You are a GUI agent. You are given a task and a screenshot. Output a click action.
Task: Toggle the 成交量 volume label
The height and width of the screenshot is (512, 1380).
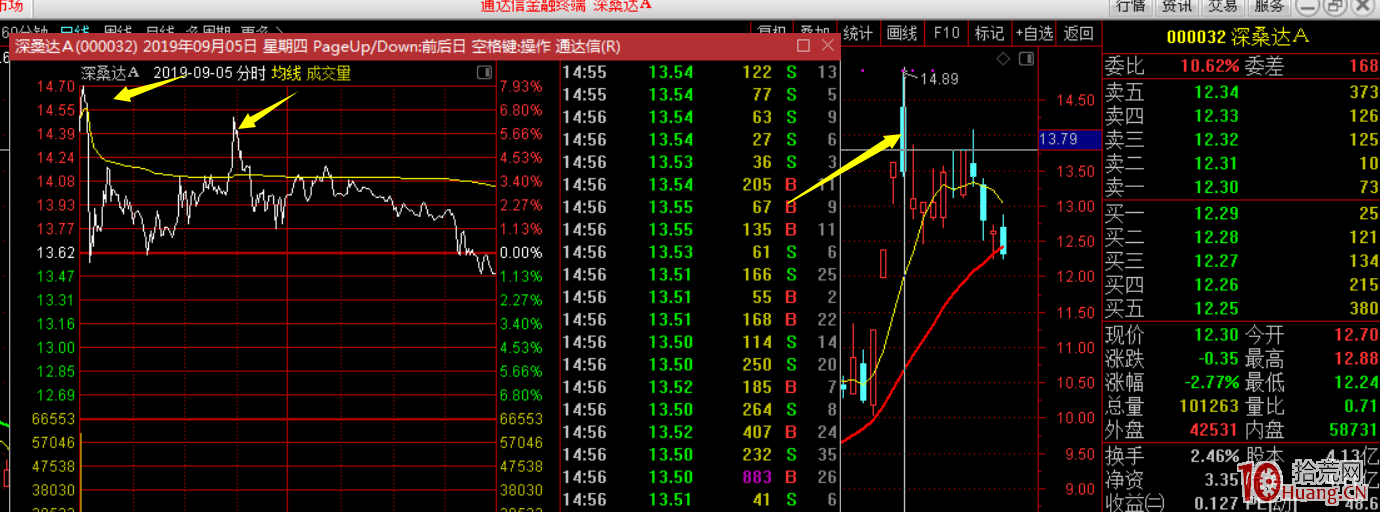click(x=329, y=73)
